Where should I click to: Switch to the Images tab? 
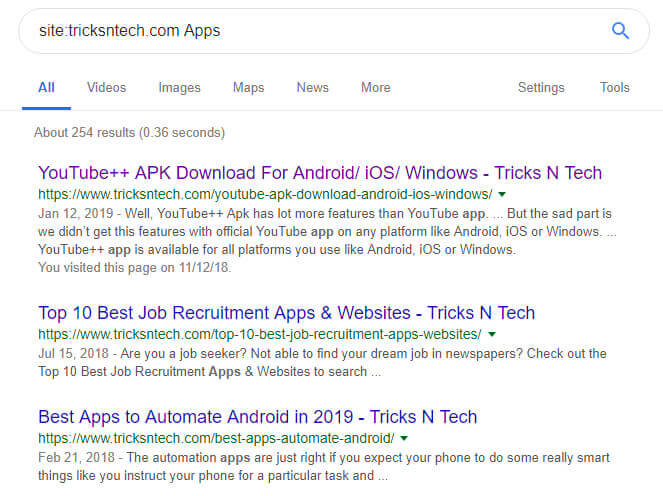point(179,88)
